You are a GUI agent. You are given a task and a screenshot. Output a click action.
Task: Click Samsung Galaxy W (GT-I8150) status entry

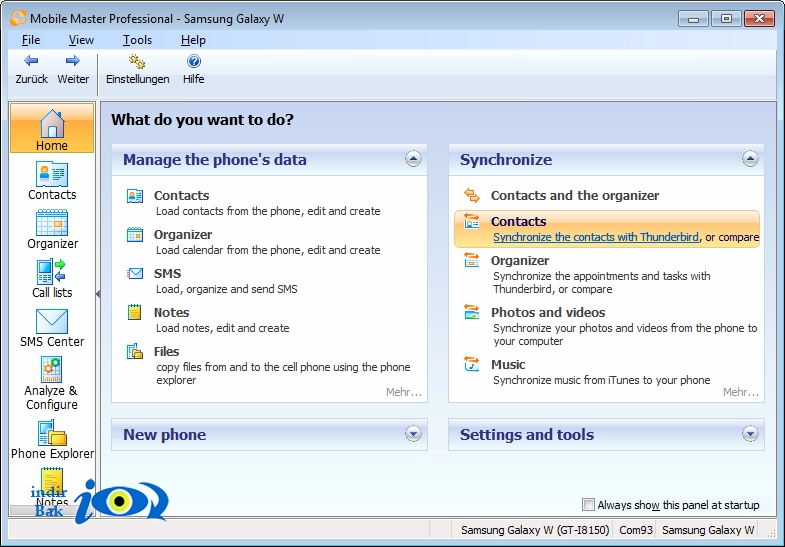coord(535,530)
